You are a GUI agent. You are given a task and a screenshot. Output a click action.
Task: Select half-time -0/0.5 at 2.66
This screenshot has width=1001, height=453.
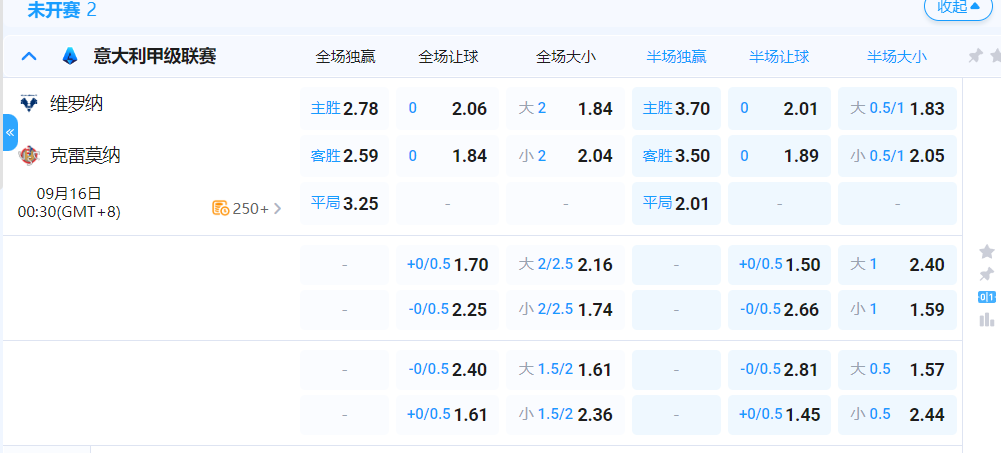pyautogui.click(x=779, y=309)
